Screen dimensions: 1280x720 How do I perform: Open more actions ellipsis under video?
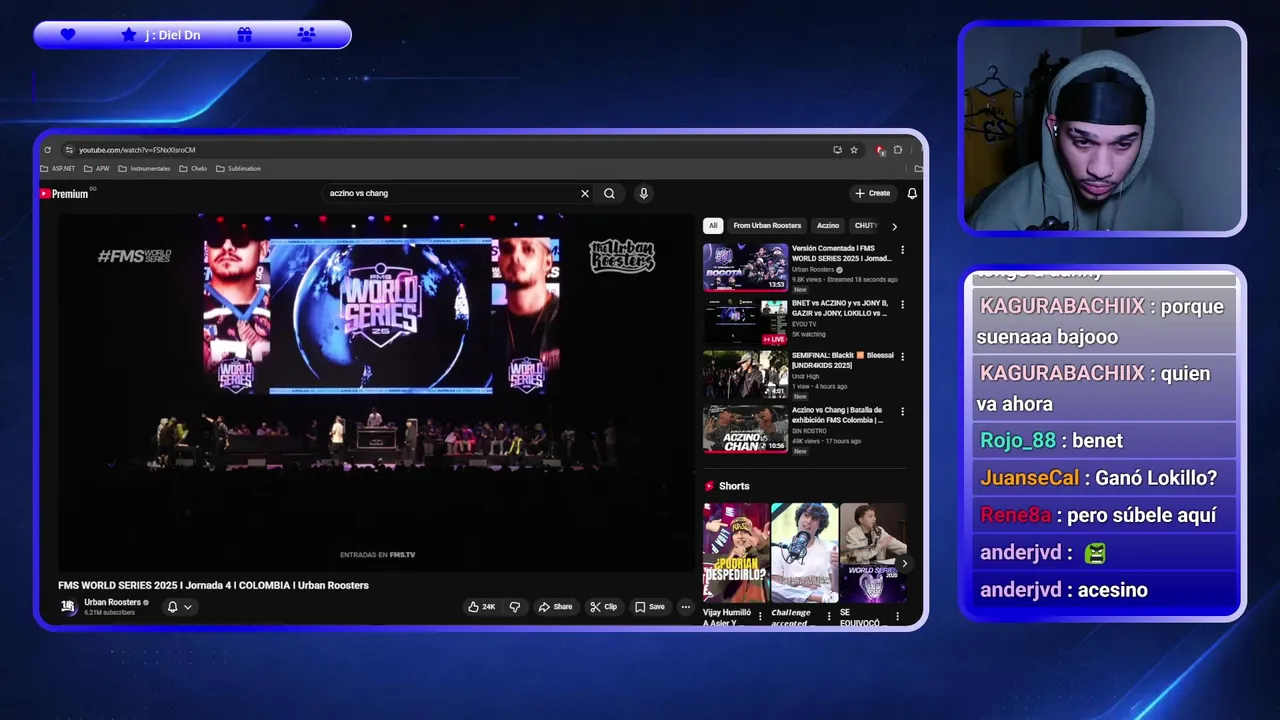click(x=685, y=607)
